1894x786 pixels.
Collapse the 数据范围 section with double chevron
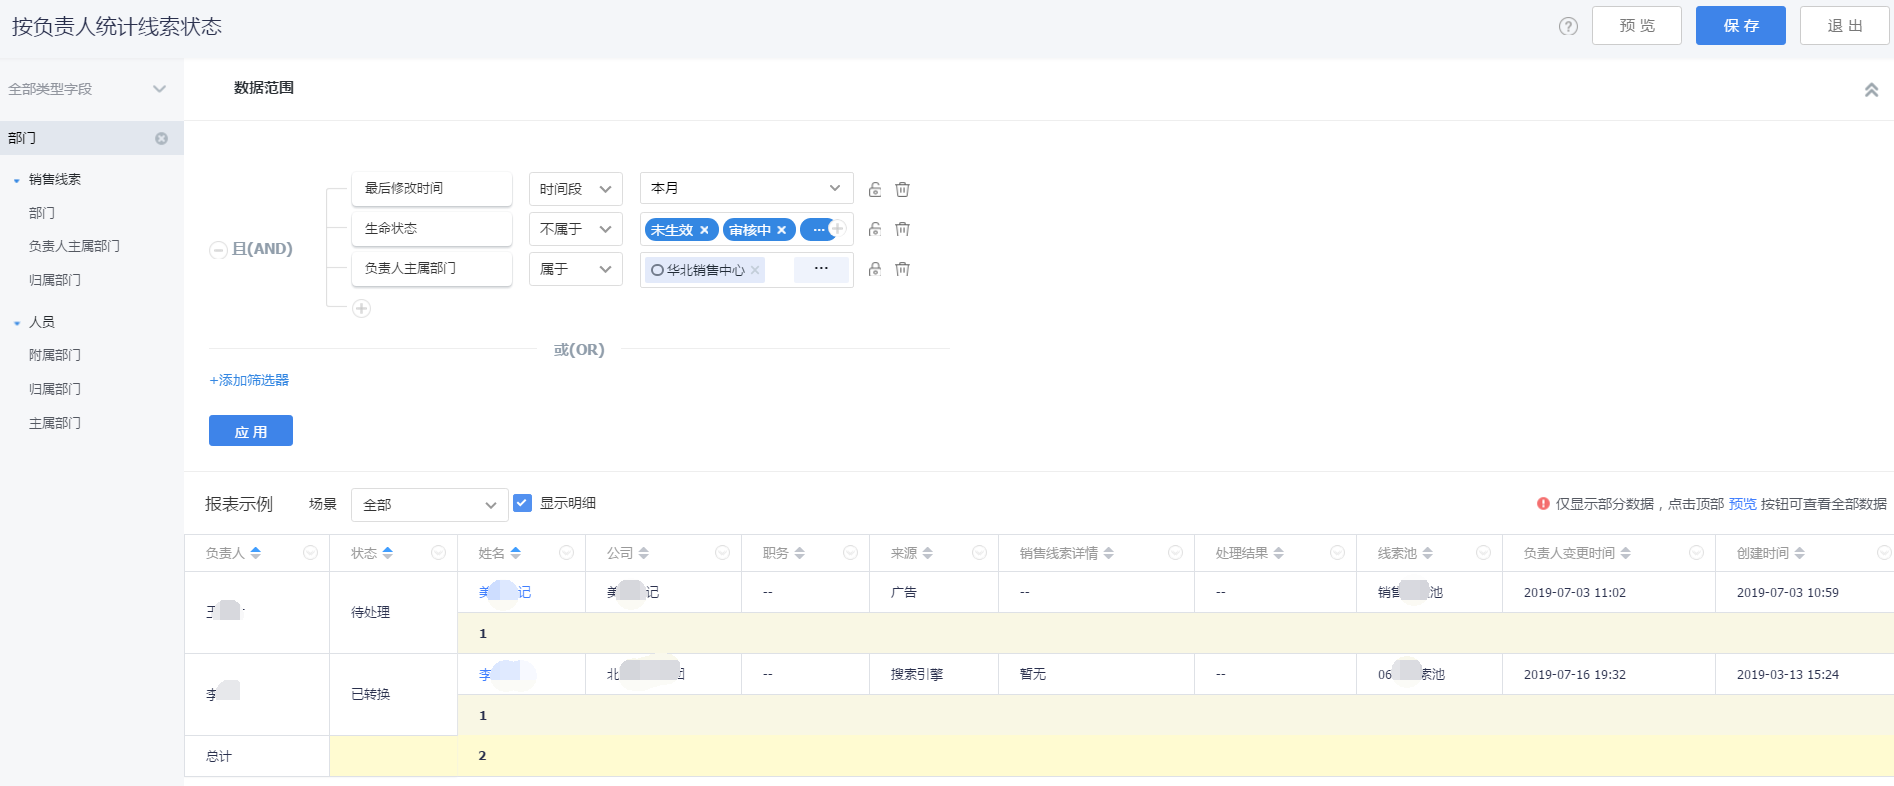[x=1871, y=90]
